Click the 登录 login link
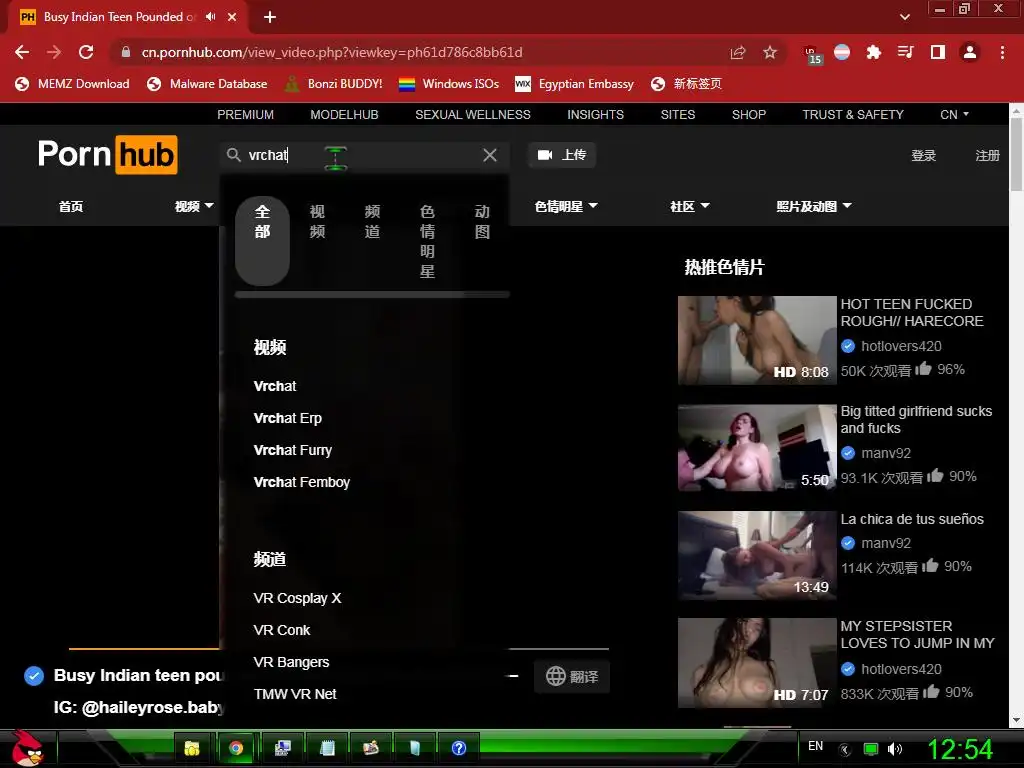This screenshot has width=1024, height=768. [923, 155]
